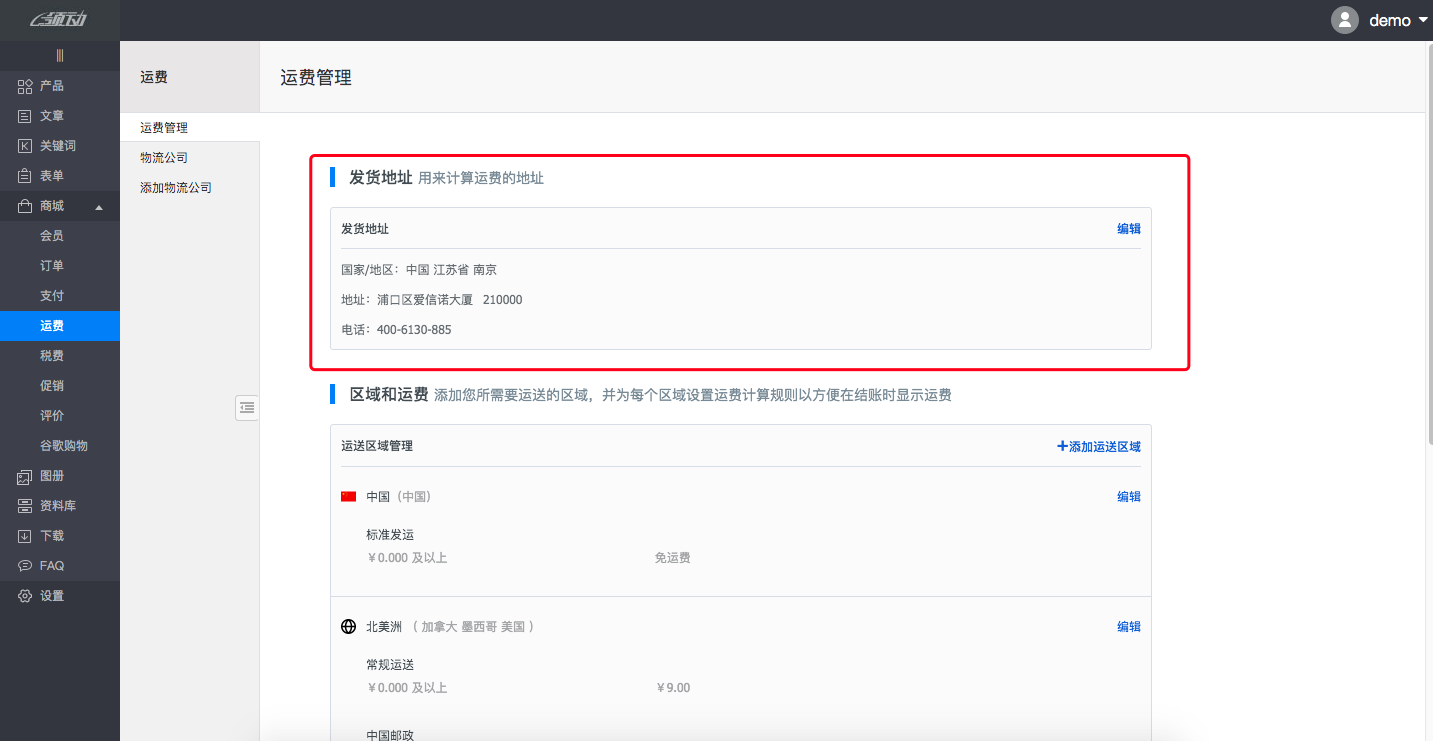The width and height of the screenshot is (1433, 741).
Task: Open the 产品 (Products) section icon
Action: tap(25, 86)
